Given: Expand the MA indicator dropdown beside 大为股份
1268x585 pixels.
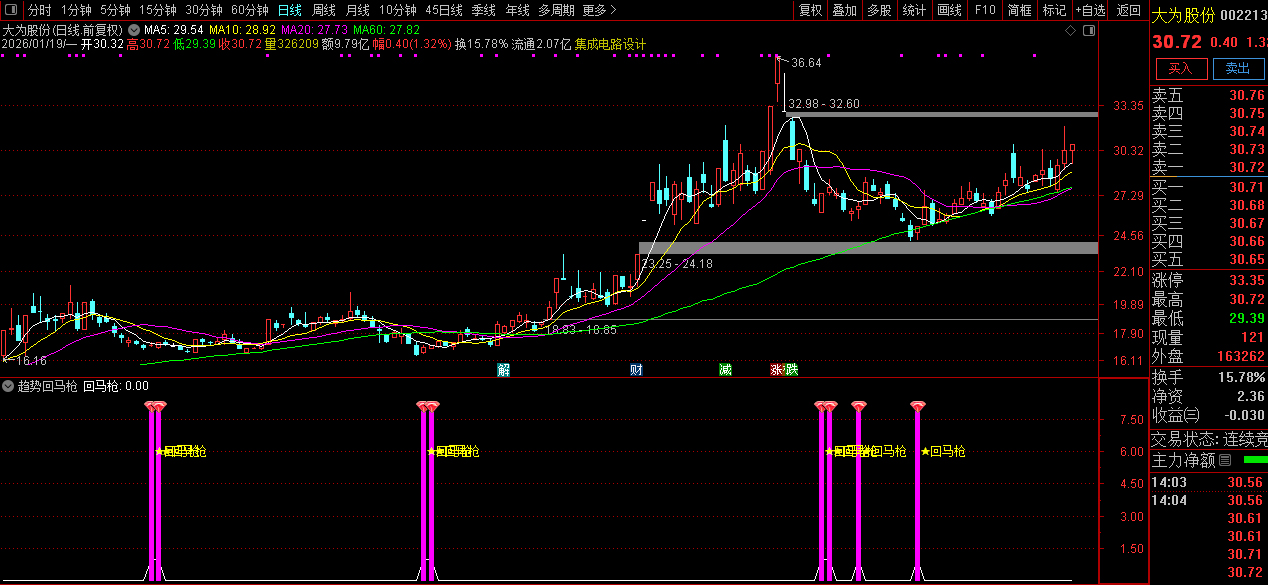Looking at the screenshot, I should [134, 30].
